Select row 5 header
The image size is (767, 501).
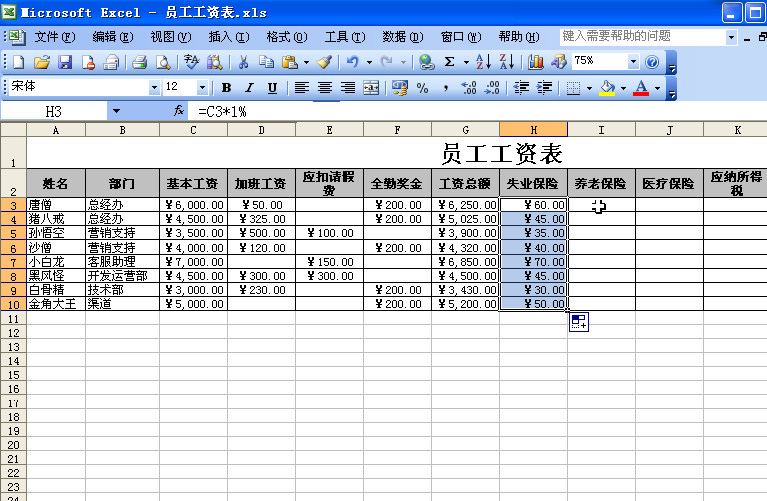13,233
